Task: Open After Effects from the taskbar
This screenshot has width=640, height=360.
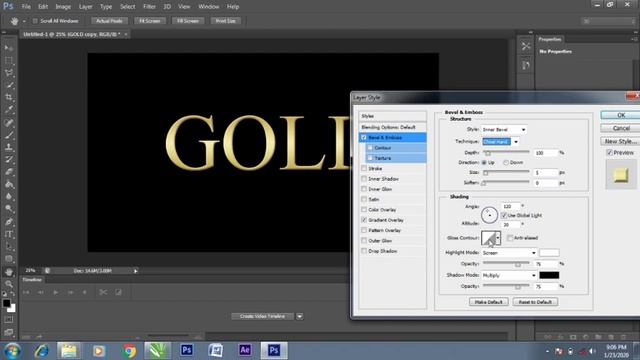Action: tap(244, 350)
